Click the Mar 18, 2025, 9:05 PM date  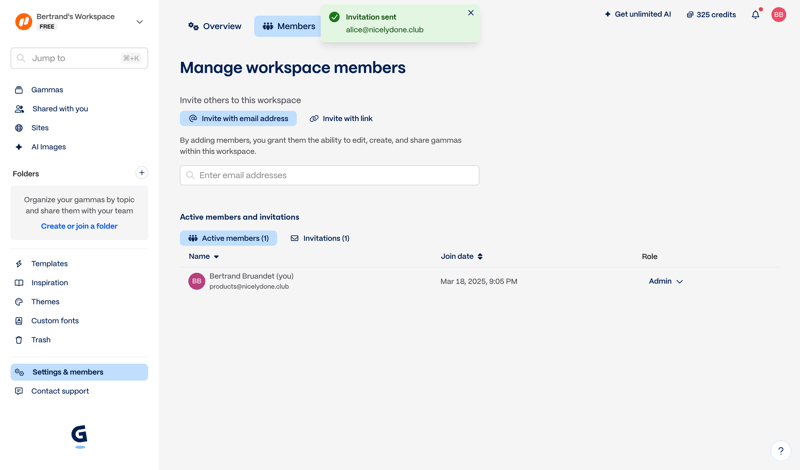(479, 281)
